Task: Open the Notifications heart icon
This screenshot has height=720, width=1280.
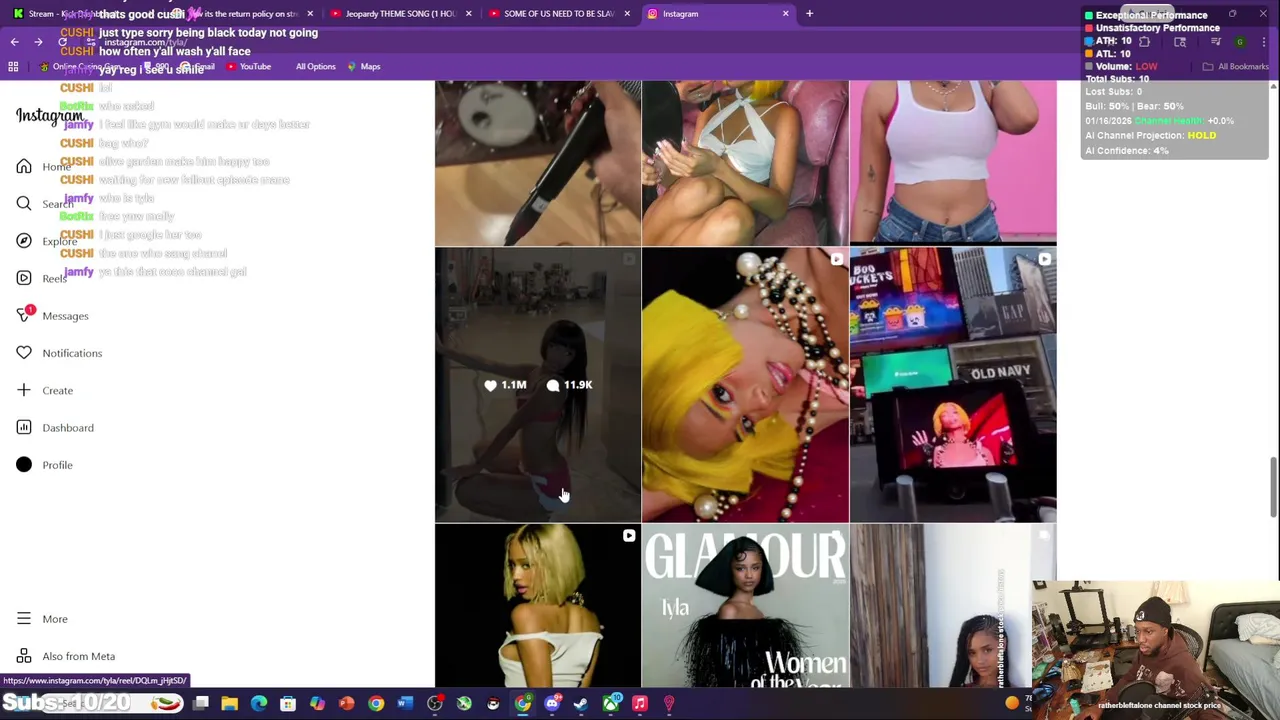Action: point(24,353)
